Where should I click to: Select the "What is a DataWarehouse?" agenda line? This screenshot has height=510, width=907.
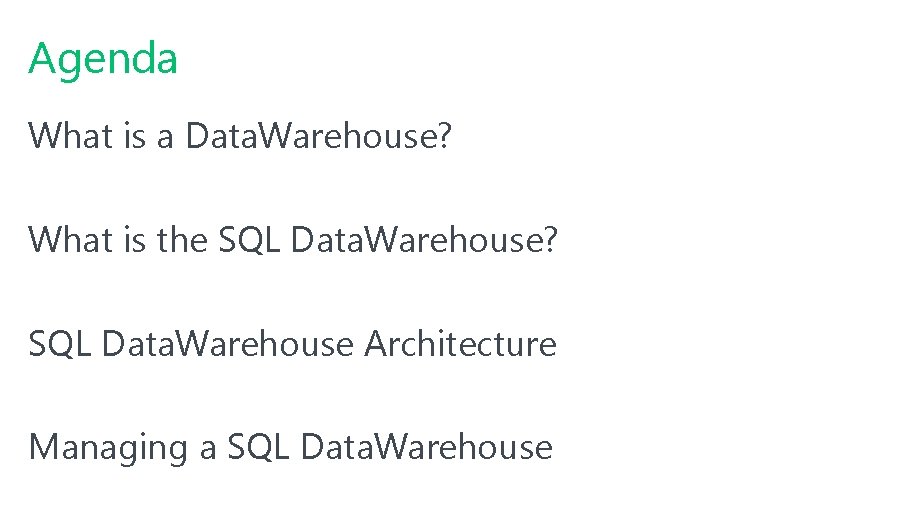tap(240, 135)
